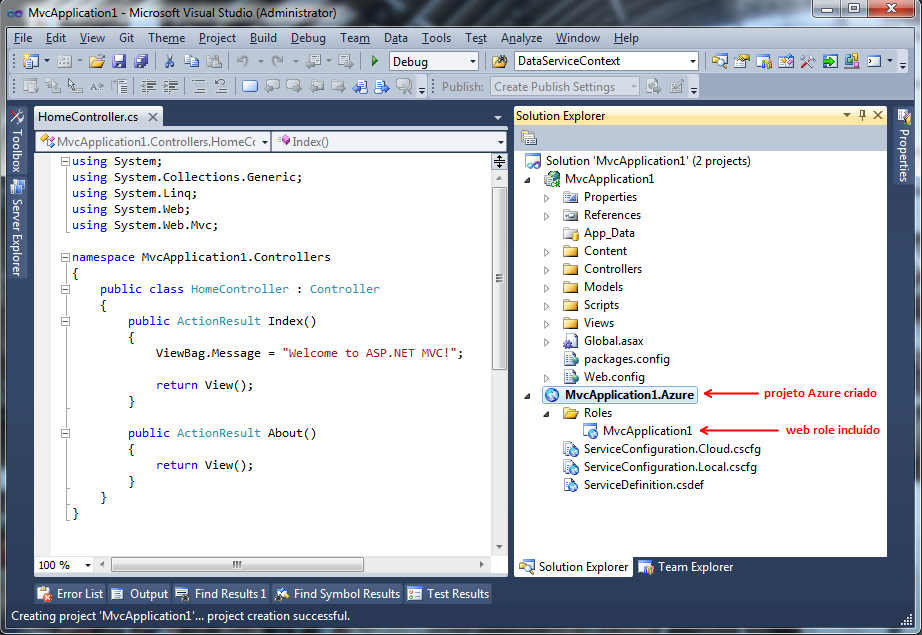Click the Find in Files binoculars icon
The width and height of the screenshot is (922, 635).
point(499,61)
